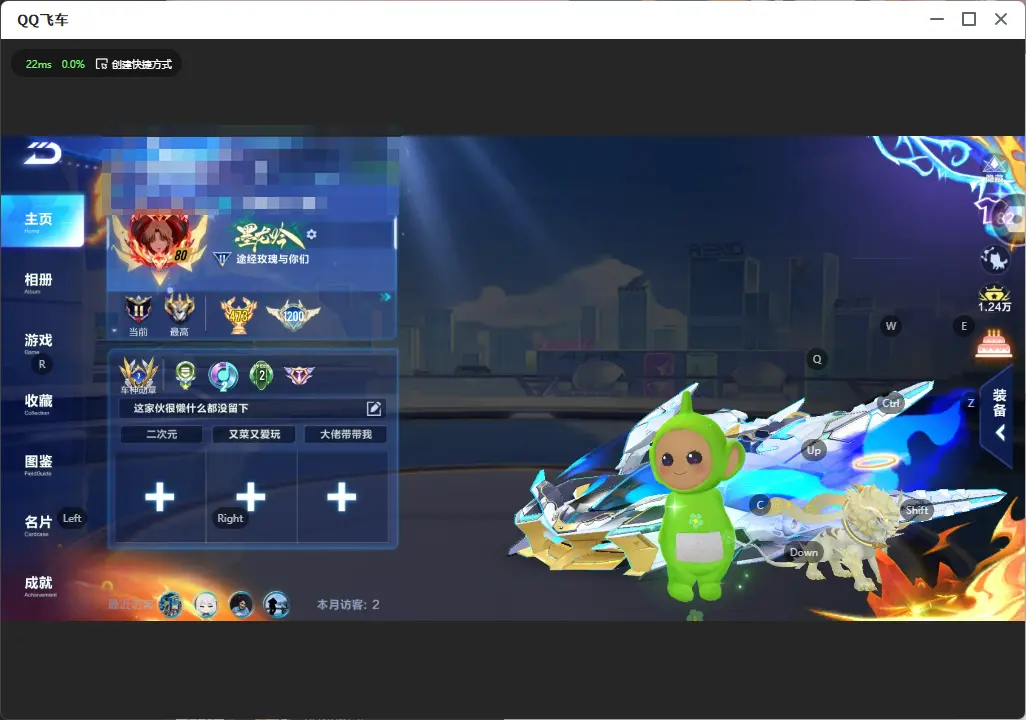
Task: Switch to the 相册 Album tab
Action: (38, 281)
